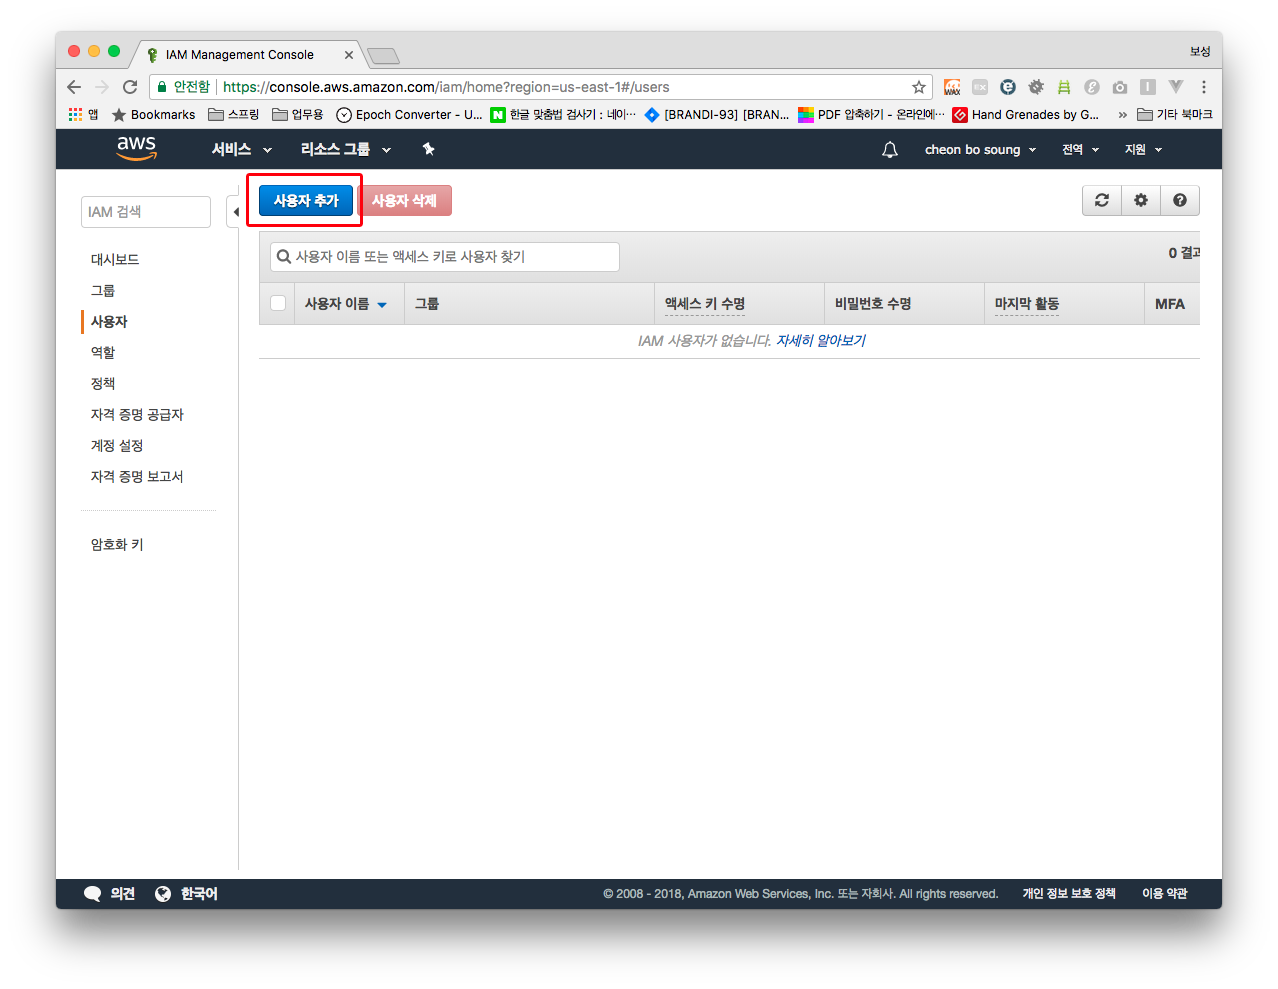Collapse the IAM sidebar arrow
The width and height of the screenshot is (1278, 989).
(235, 212)
